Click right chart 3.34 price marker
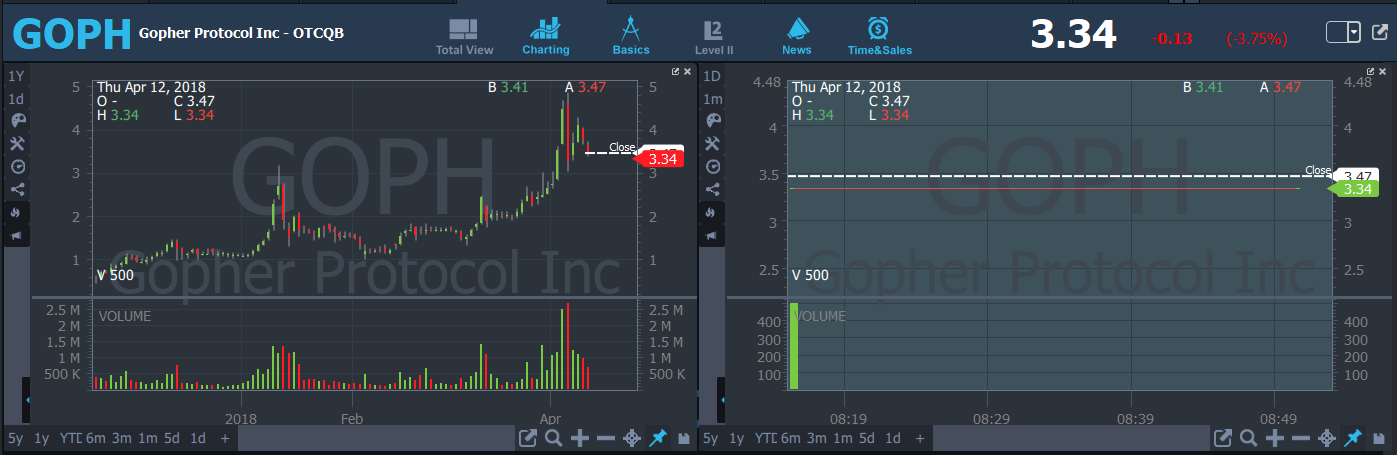The width and height of the screenshot is (1397, 455). point(1355,189)
